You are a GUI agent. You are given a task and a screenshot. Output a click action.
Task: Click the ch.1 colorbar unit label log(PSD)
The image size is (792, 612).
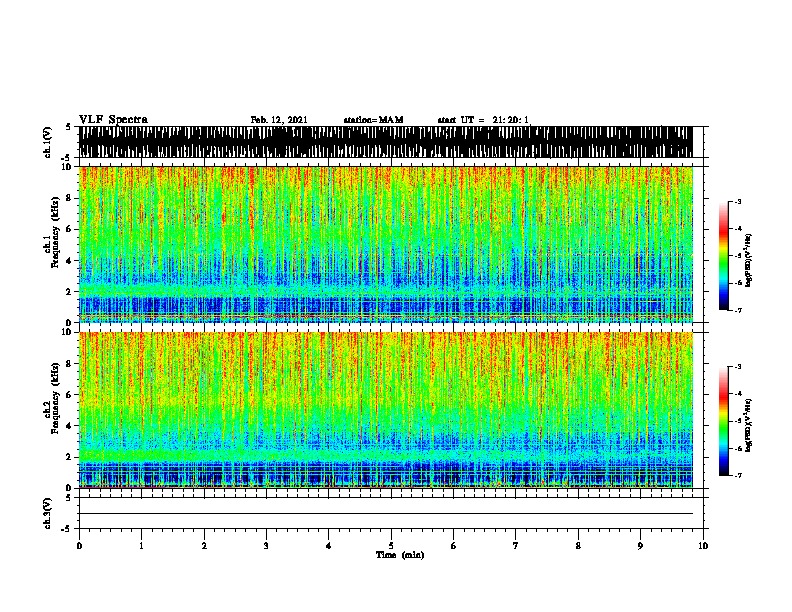(748, 261)
